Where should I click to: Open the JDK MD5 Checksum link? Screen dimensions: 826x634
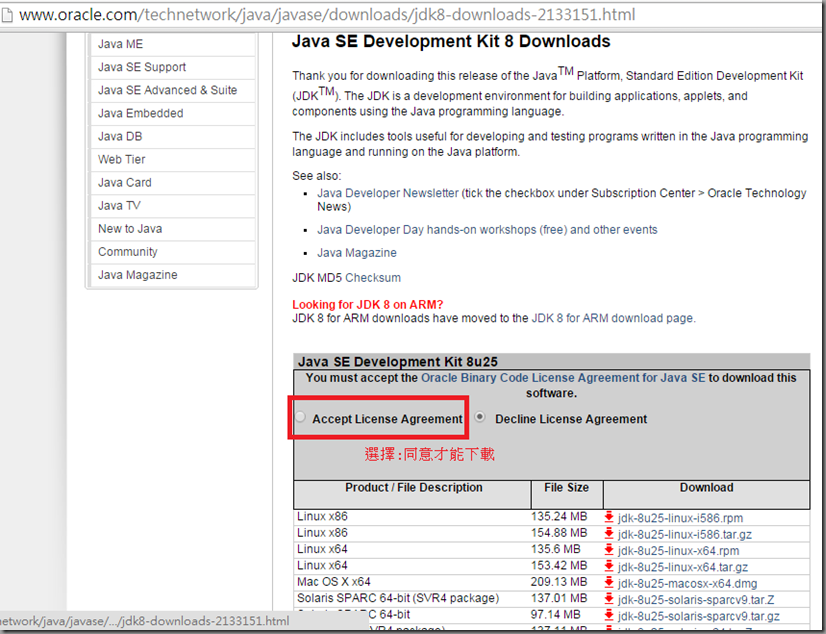(373, 278)
